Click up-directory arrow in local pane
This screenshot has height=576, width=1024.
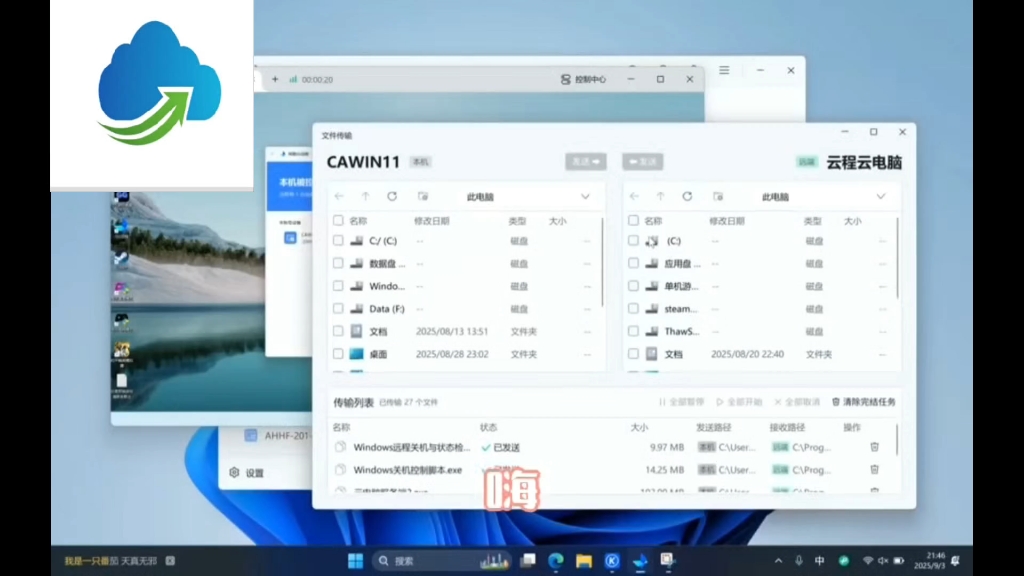[x=366, y=197]
